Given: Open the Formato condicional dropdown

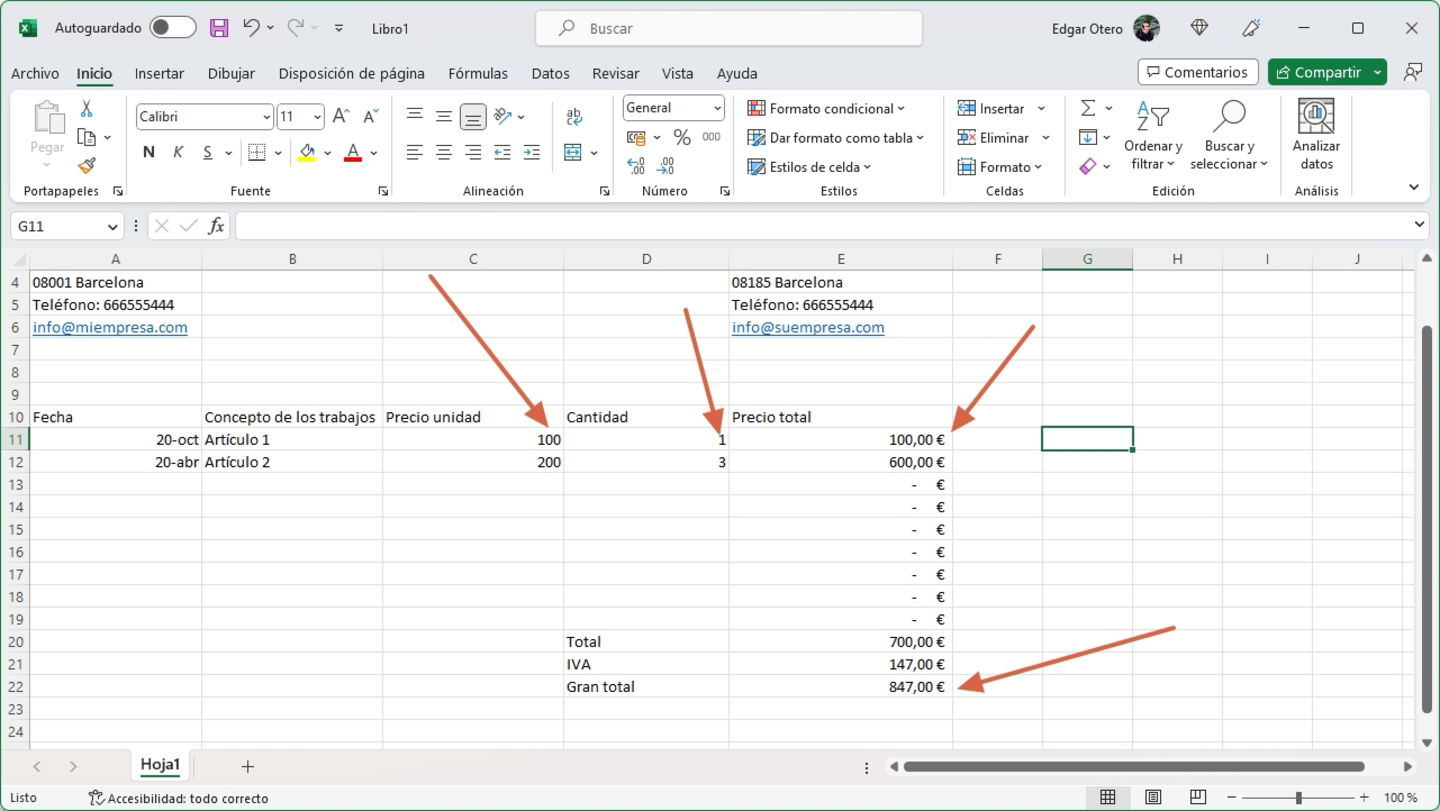Looking at the screenshot, I should (x=826, y=108).
